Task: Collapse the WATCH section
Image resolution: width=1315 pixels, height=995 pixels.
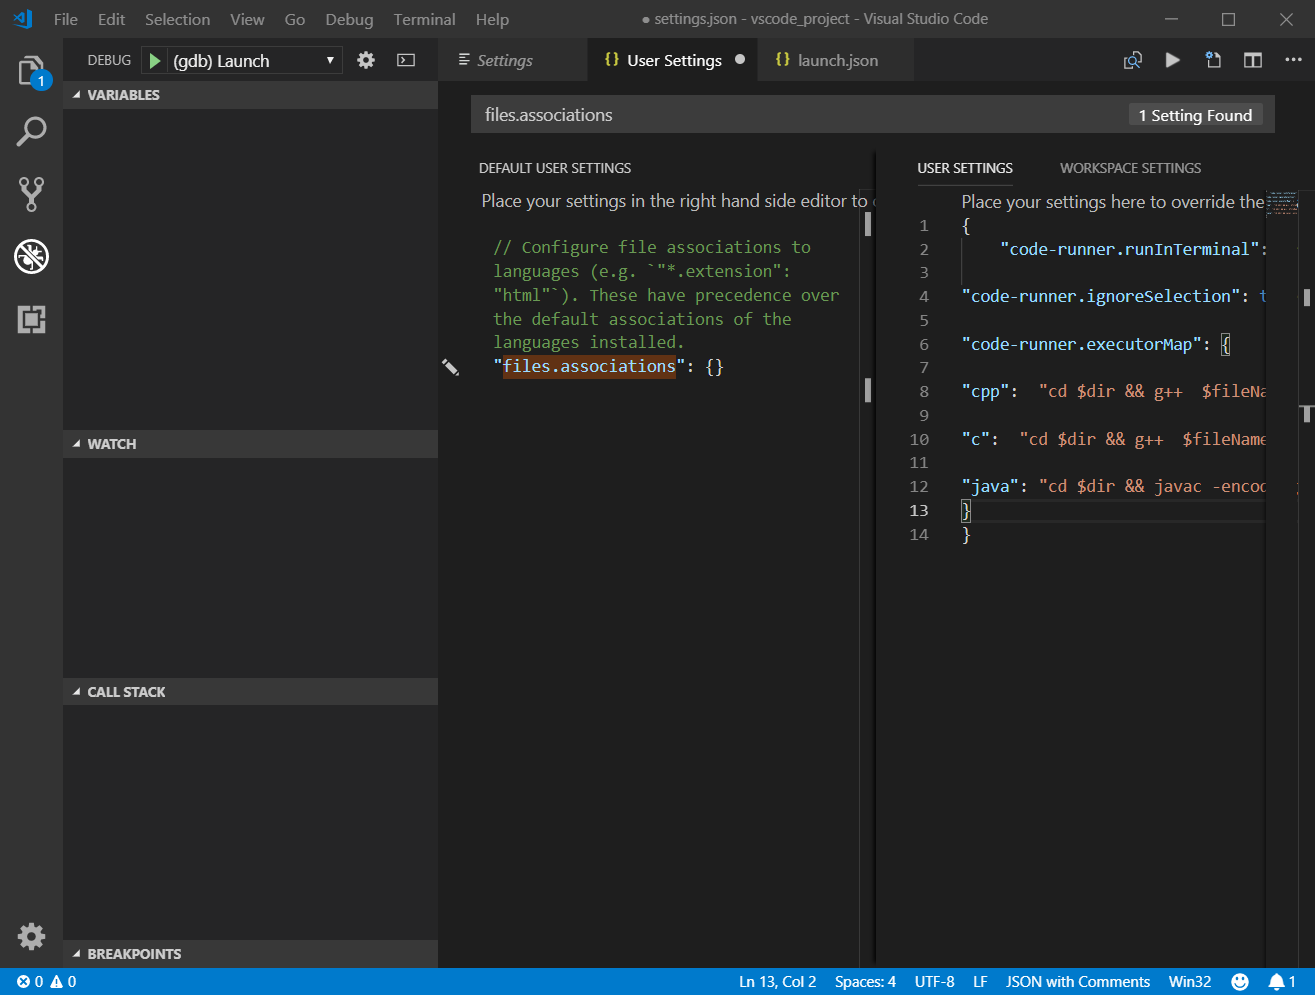Action: 250,444
